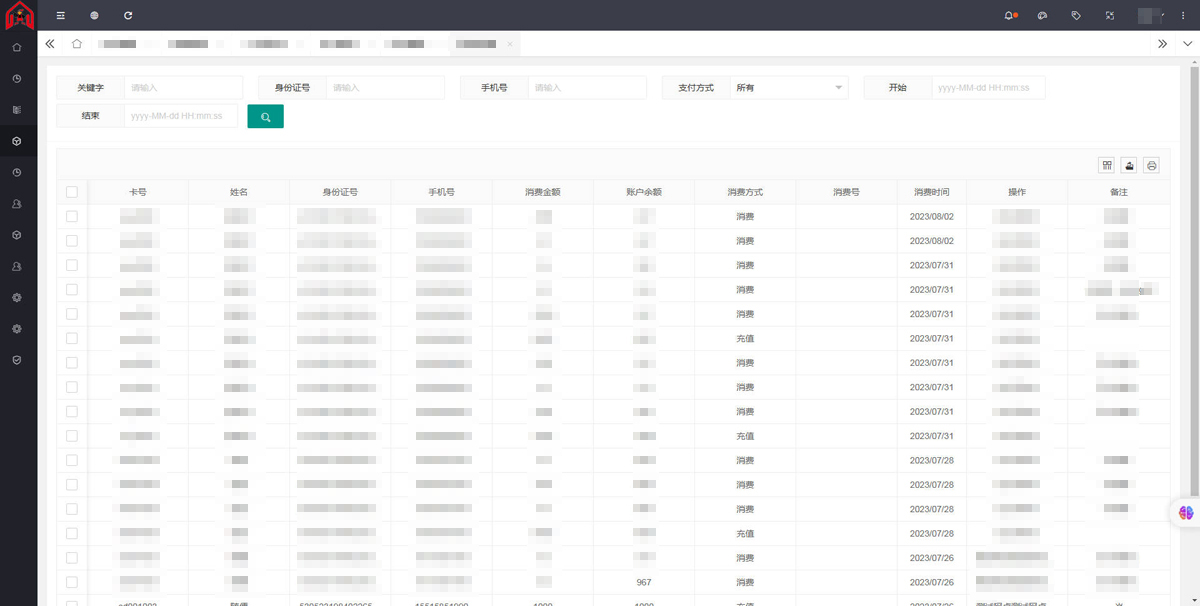This screenshot has width=1200, height=606.
Task: Toggle fullscreen mode icon
Action: click(1109, 15)
